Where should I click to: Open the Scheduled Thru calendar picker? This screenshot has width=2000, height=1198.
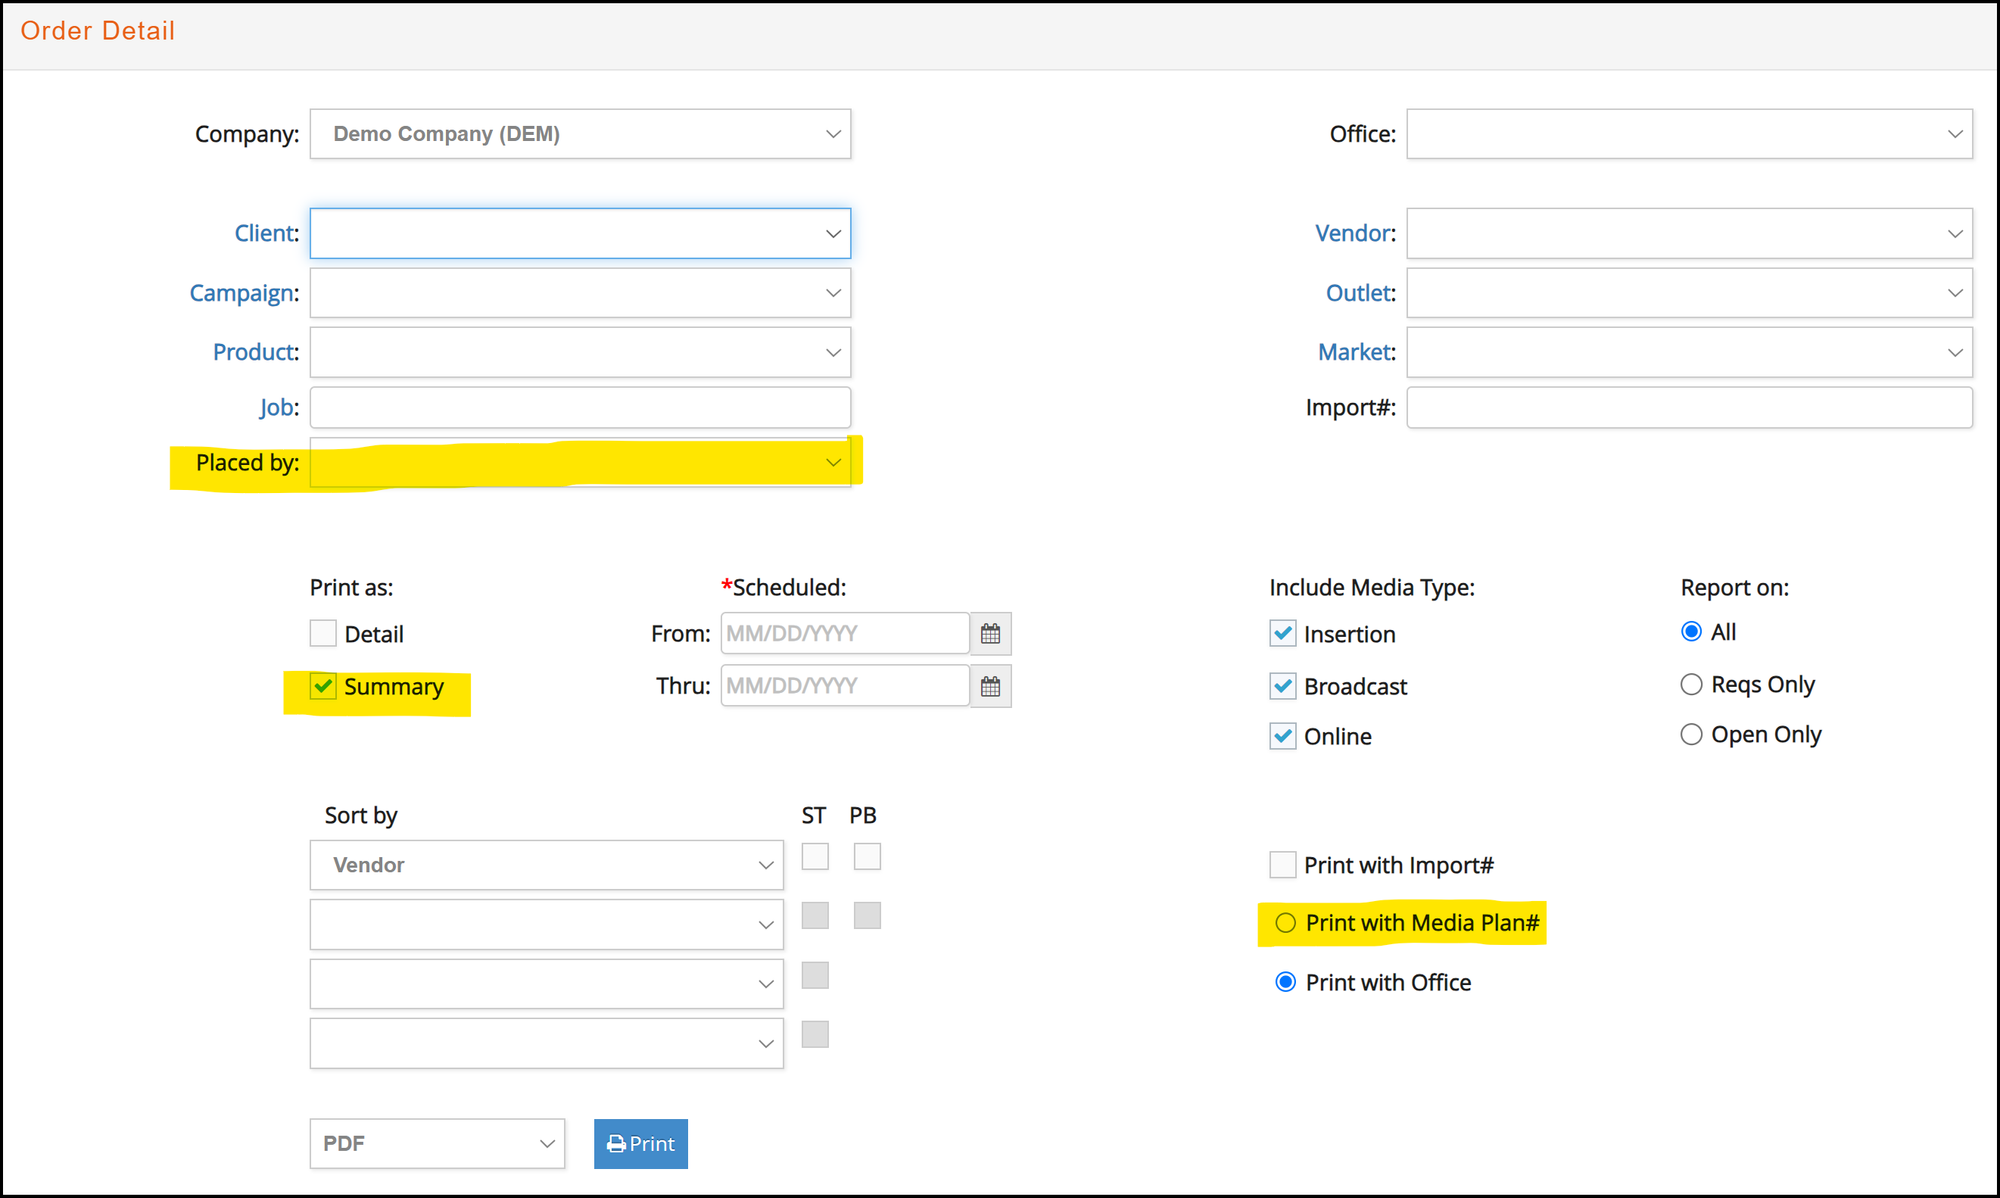click(x=990, y=687)
